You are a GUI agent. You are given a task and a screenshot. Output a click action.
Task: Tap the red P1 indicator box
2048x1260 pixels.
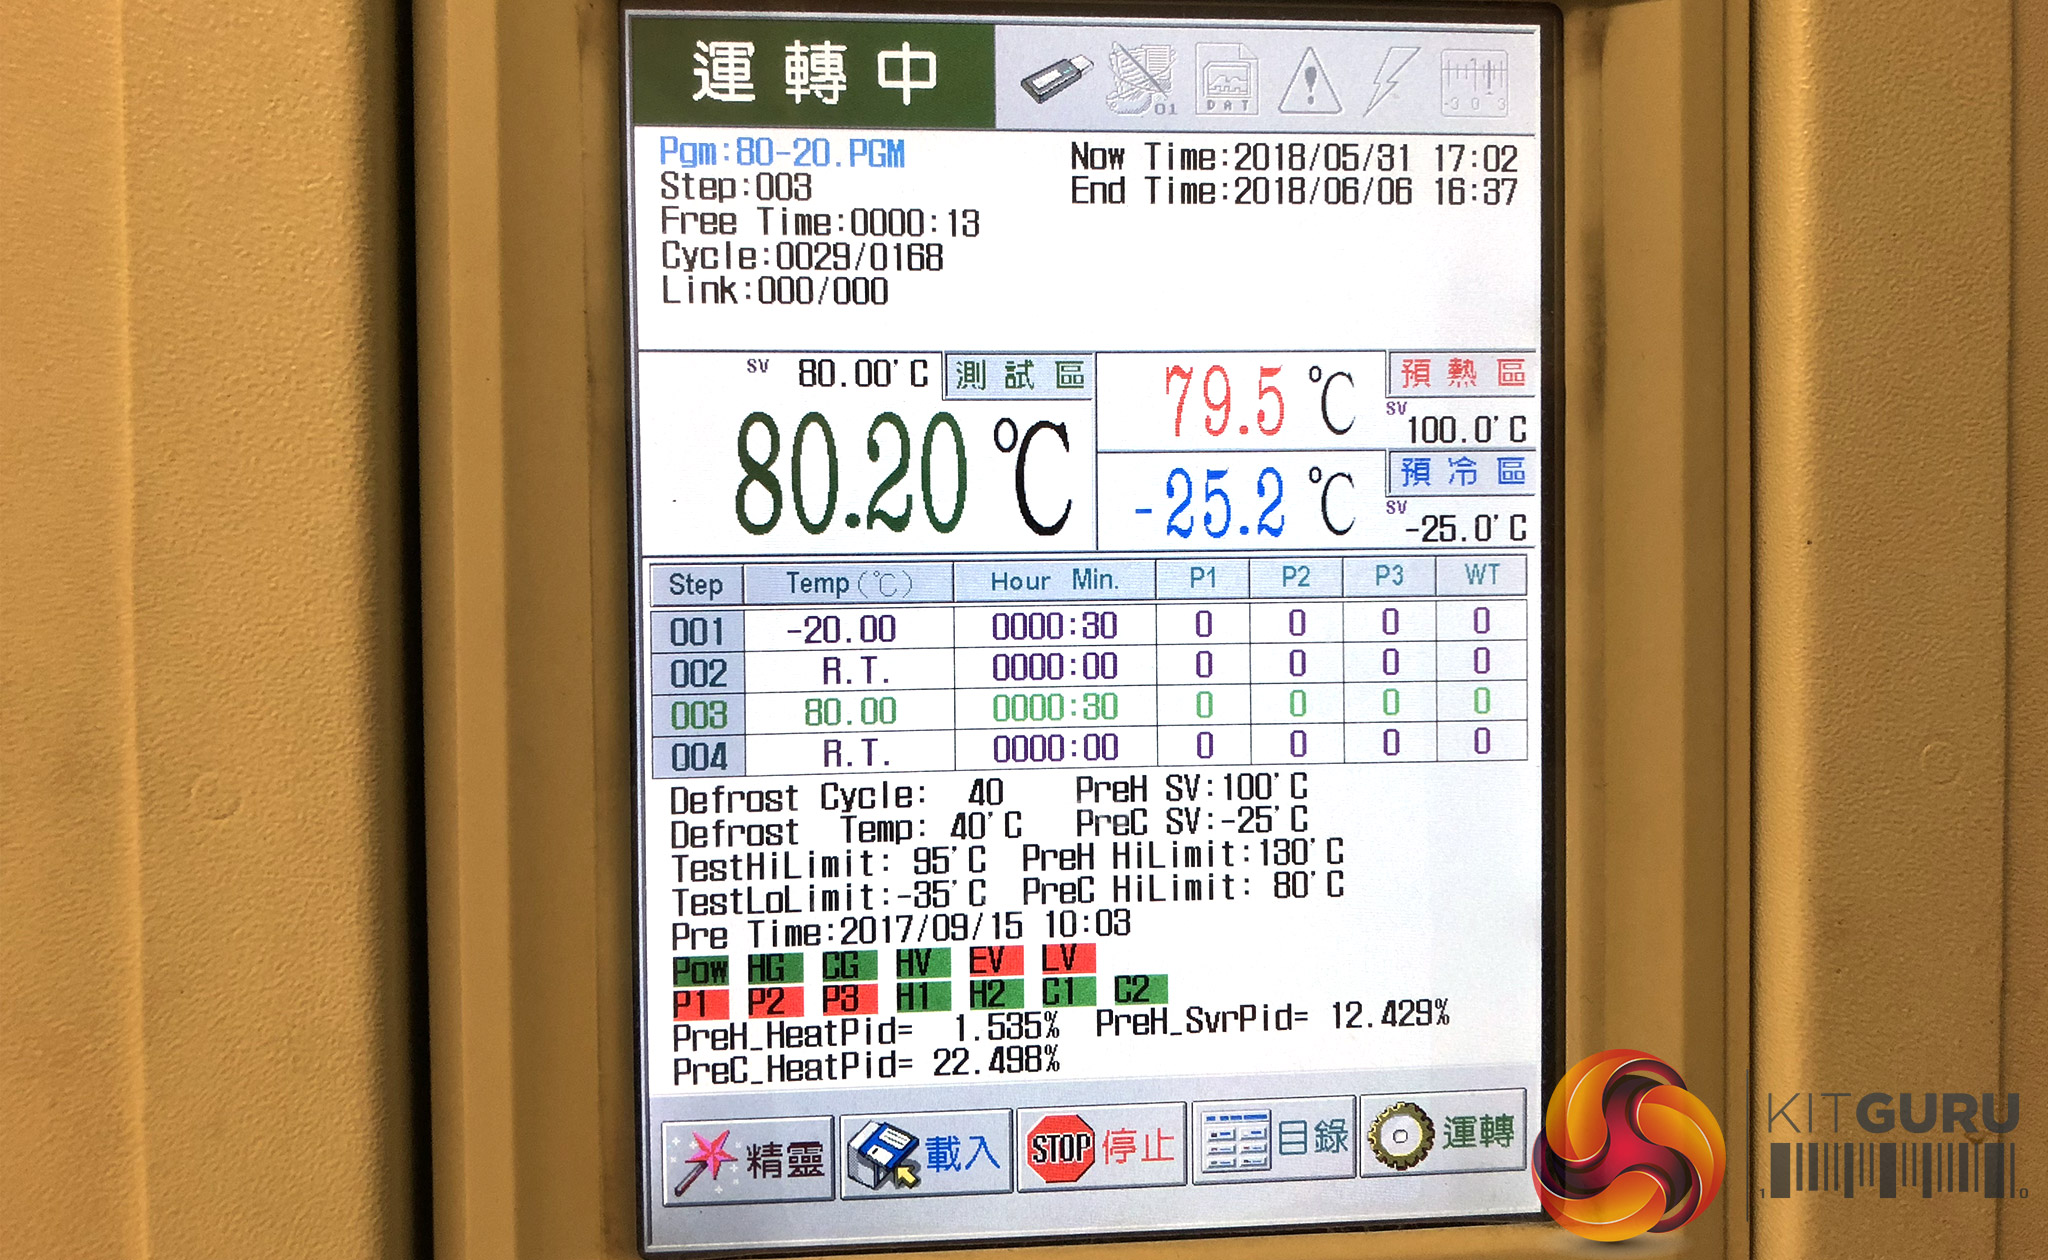pos(699,1002)
